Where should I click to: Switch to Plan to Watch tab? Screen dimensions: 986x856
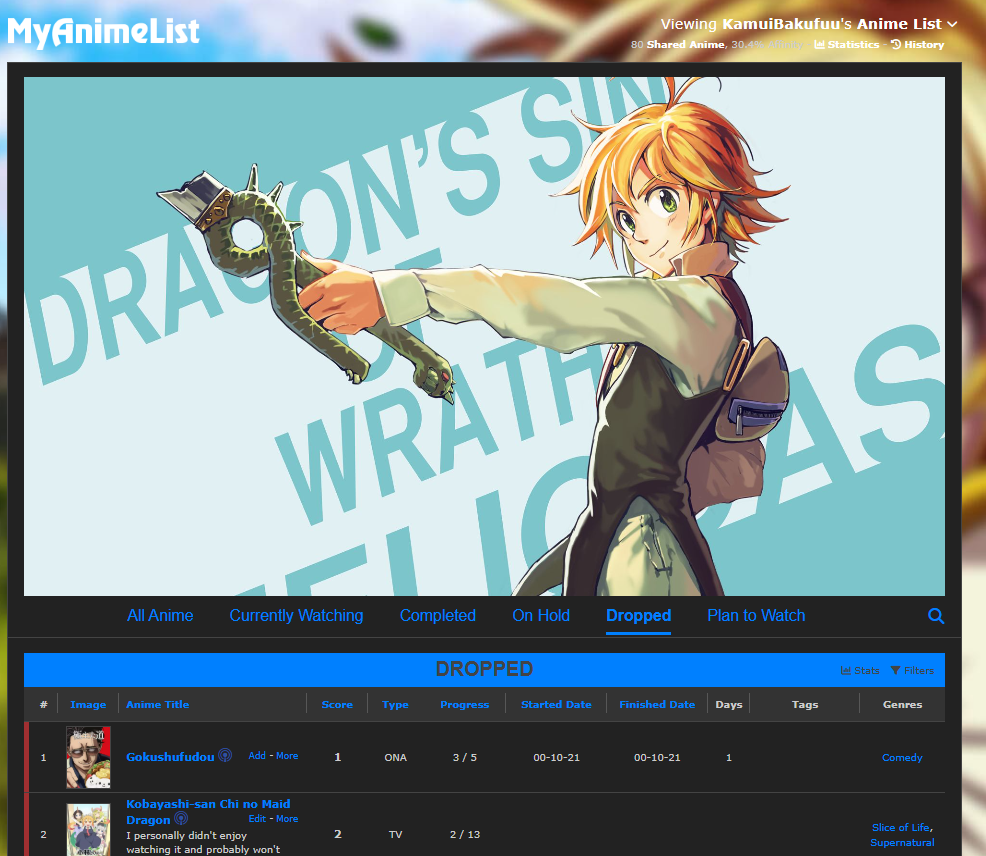pyautogui.click(x=756, y=615)
